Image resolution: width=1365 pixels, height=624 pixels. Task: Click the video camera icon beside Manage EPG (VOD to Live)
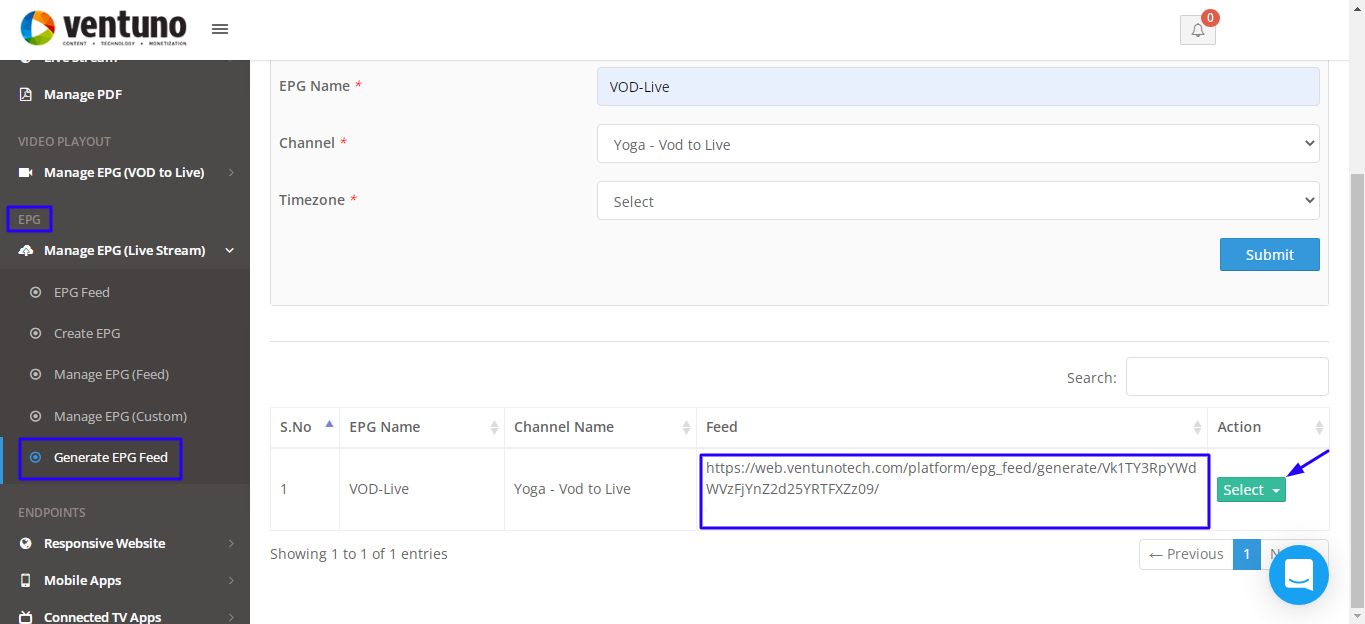[26, 173]
